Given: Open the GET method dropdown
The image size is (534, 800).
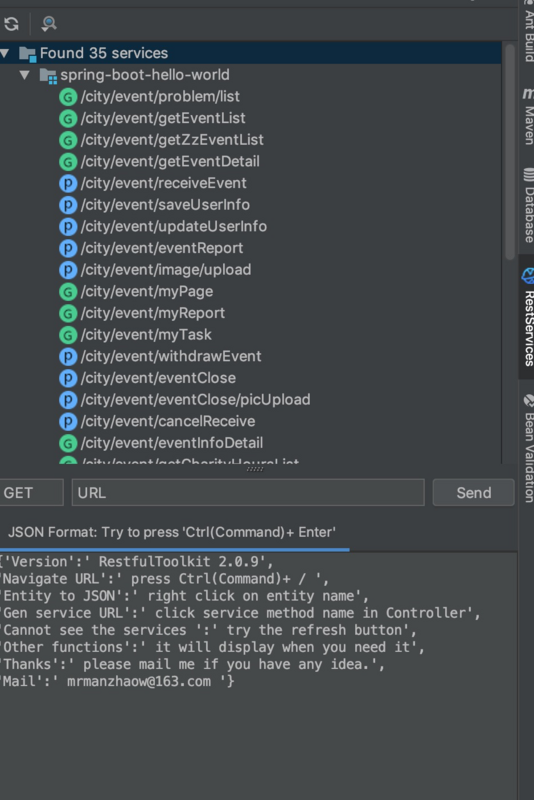Looking at the screenshot, I should 31,493.
